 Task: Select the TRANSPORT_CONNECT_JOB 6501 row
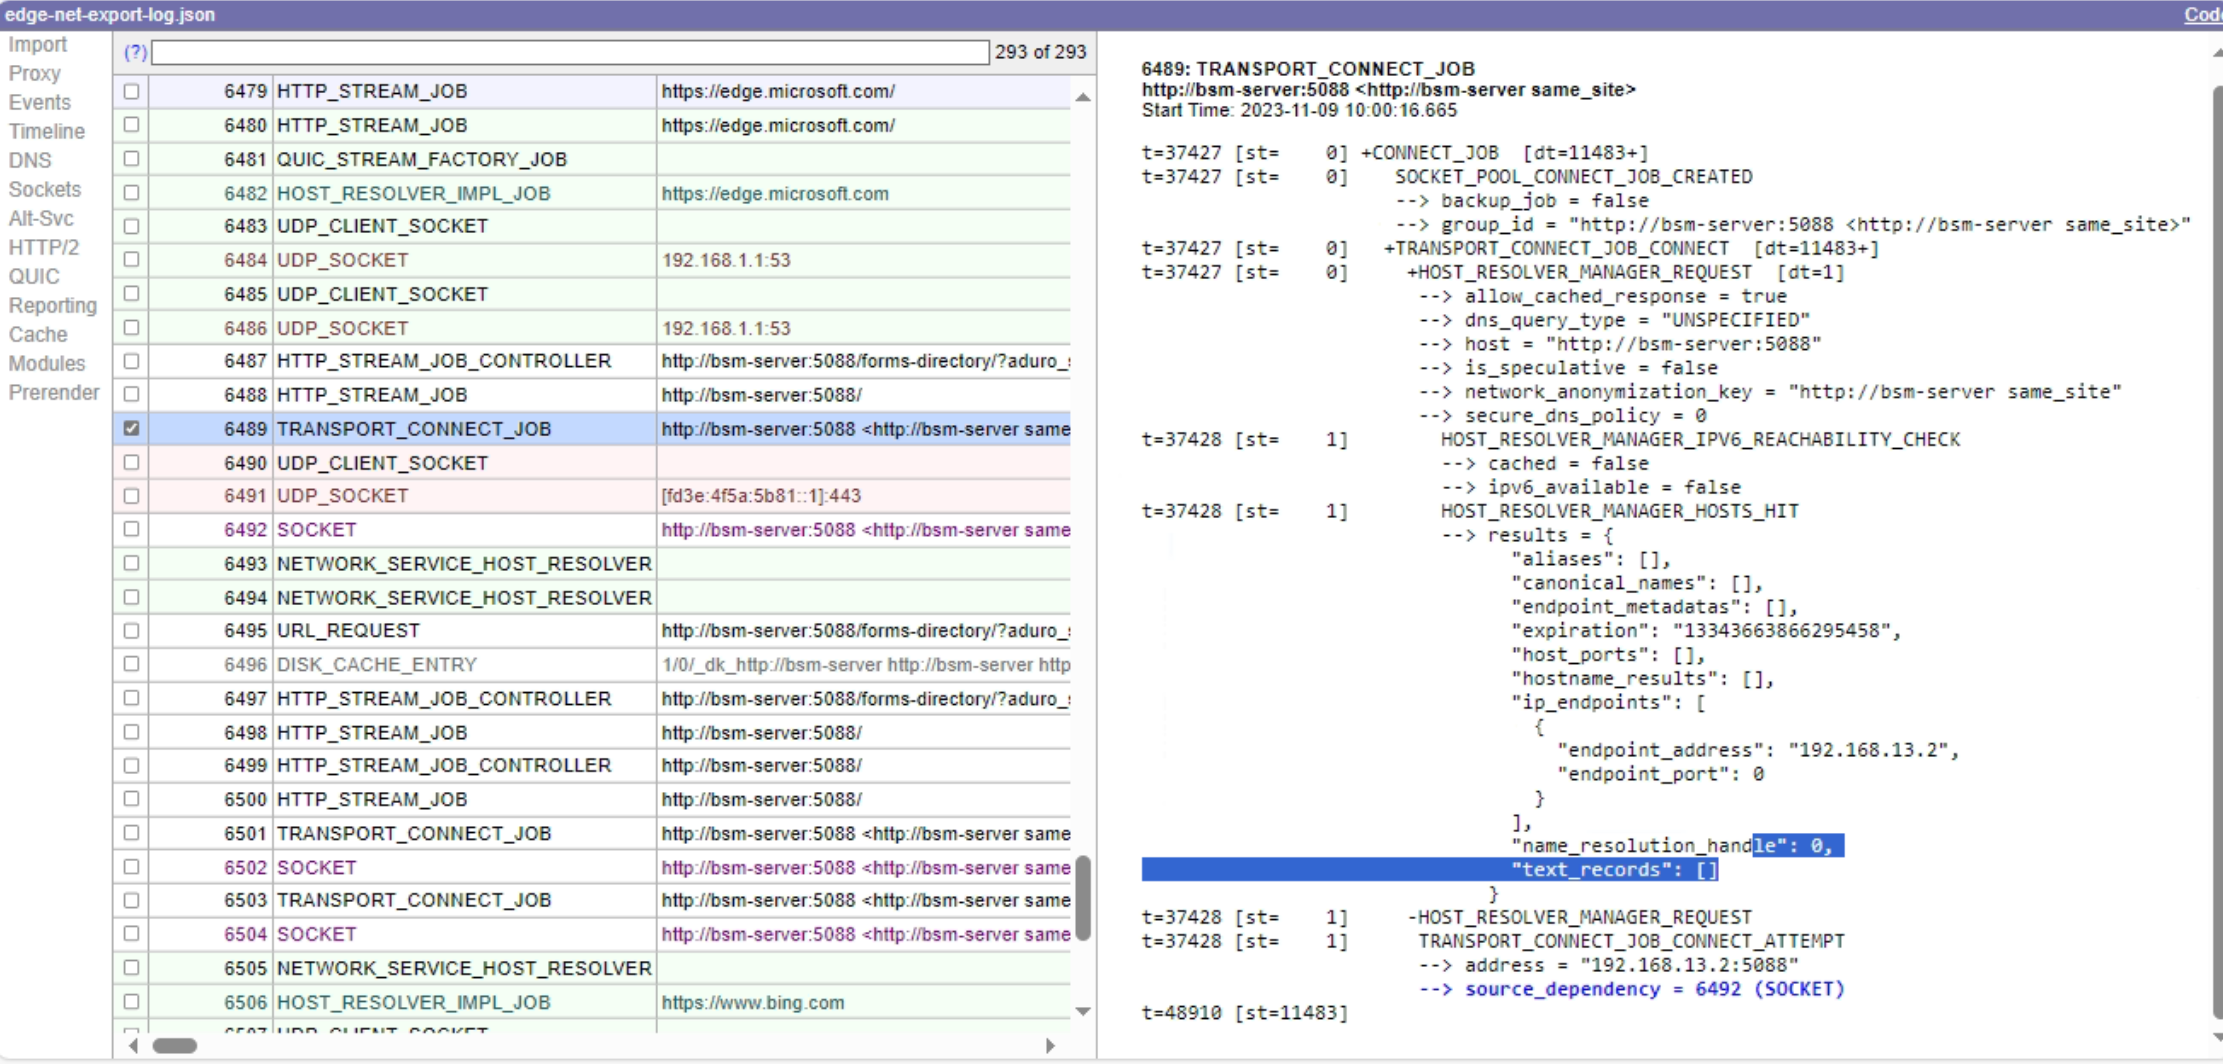point(592,834)
